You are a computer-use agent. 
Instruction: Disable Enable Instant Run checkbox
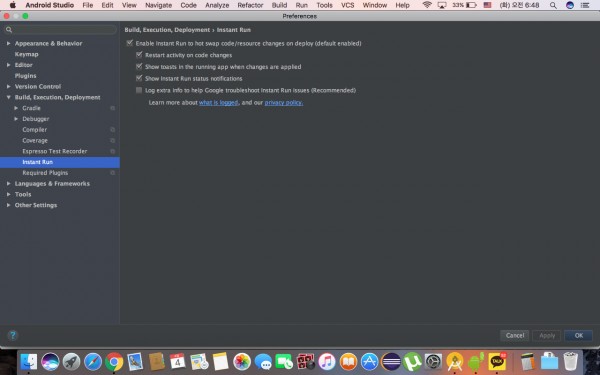(x=130, y=43)
